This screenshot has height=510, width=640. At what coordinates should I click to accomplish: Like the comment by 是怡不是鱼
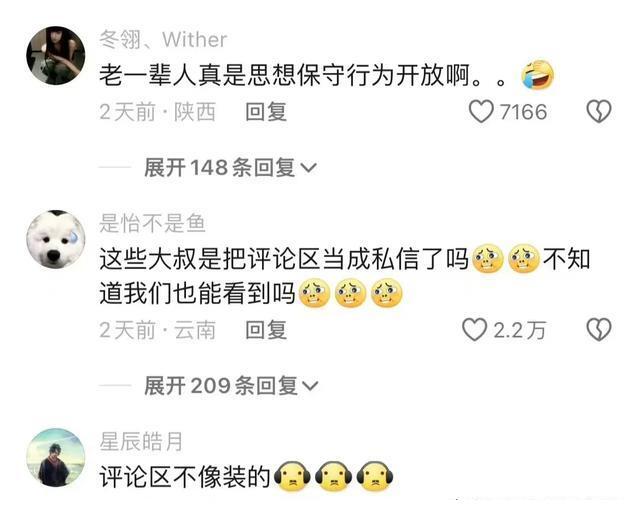(474, 330)
